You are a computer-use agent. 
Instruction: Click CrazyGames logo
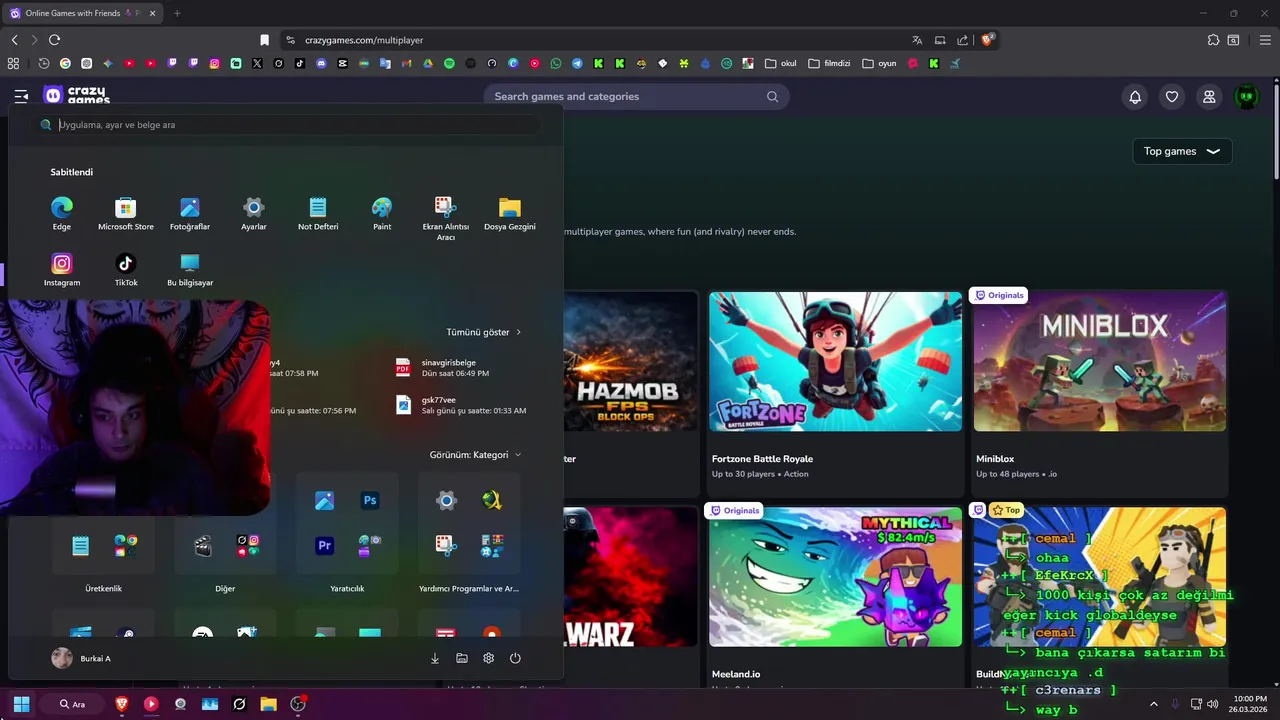coord(77,96)
